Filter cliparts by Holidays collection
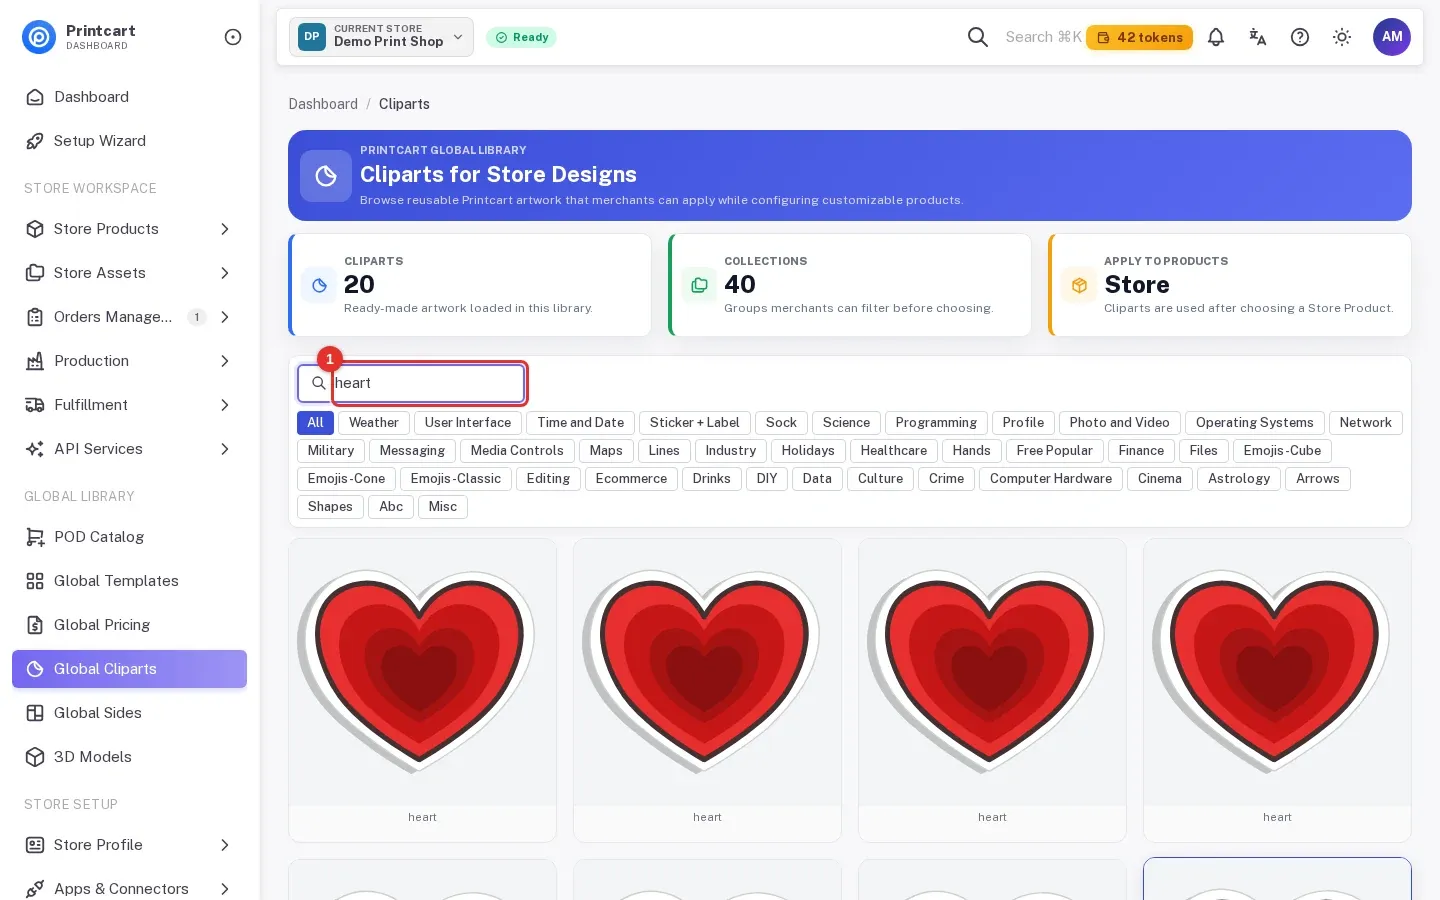1440x900 pixels. [808, 451]
